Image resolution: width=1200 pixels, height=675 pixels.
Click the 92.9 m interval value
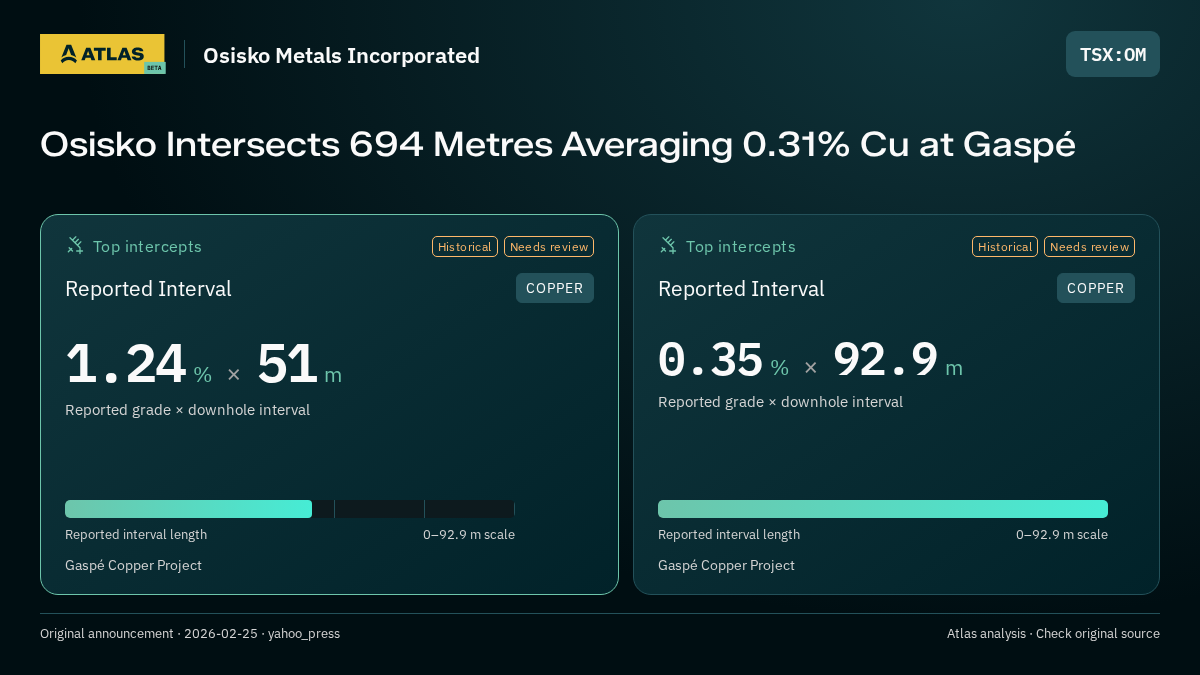[897, 360]
